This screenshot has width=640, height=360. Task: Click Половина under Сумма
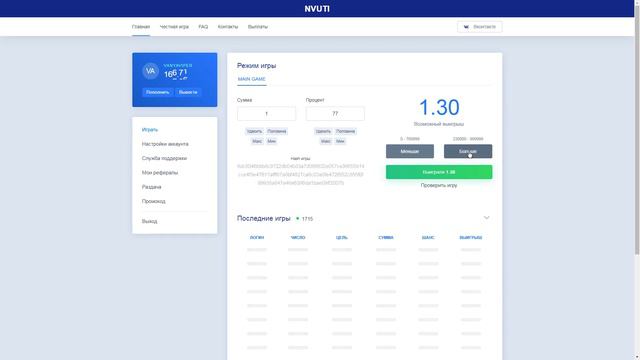tap(277, 131)
